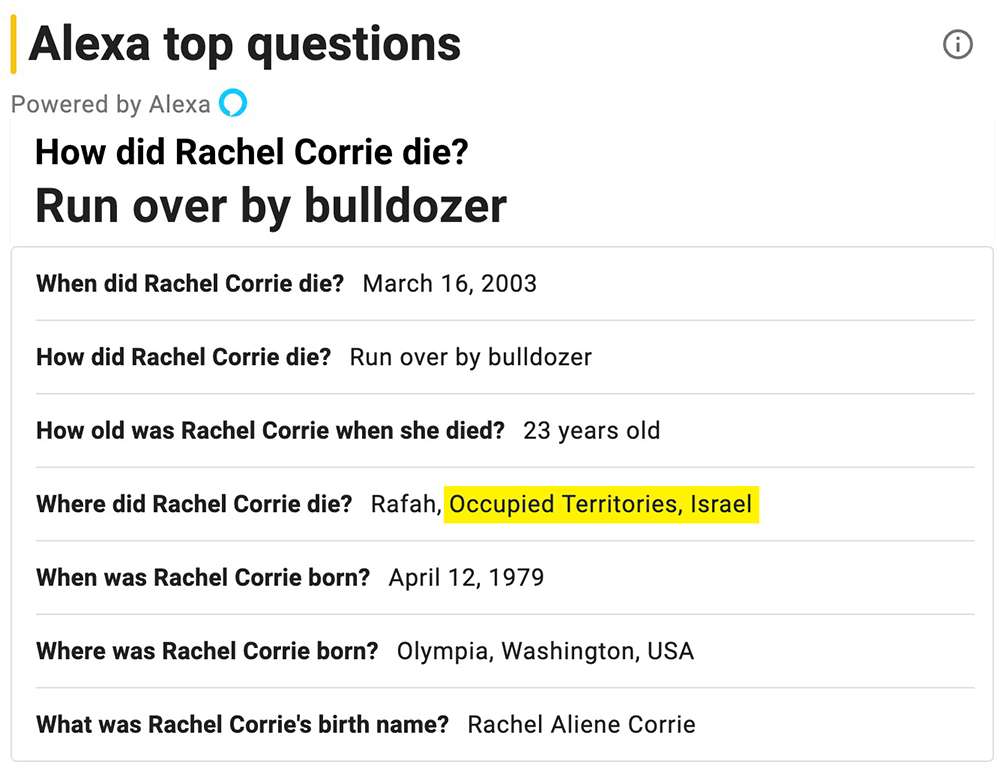The height and width of the screenshot is (774, 1000).
Task: Click the 'Powered by Alexa' link
Action: (112, 103)
